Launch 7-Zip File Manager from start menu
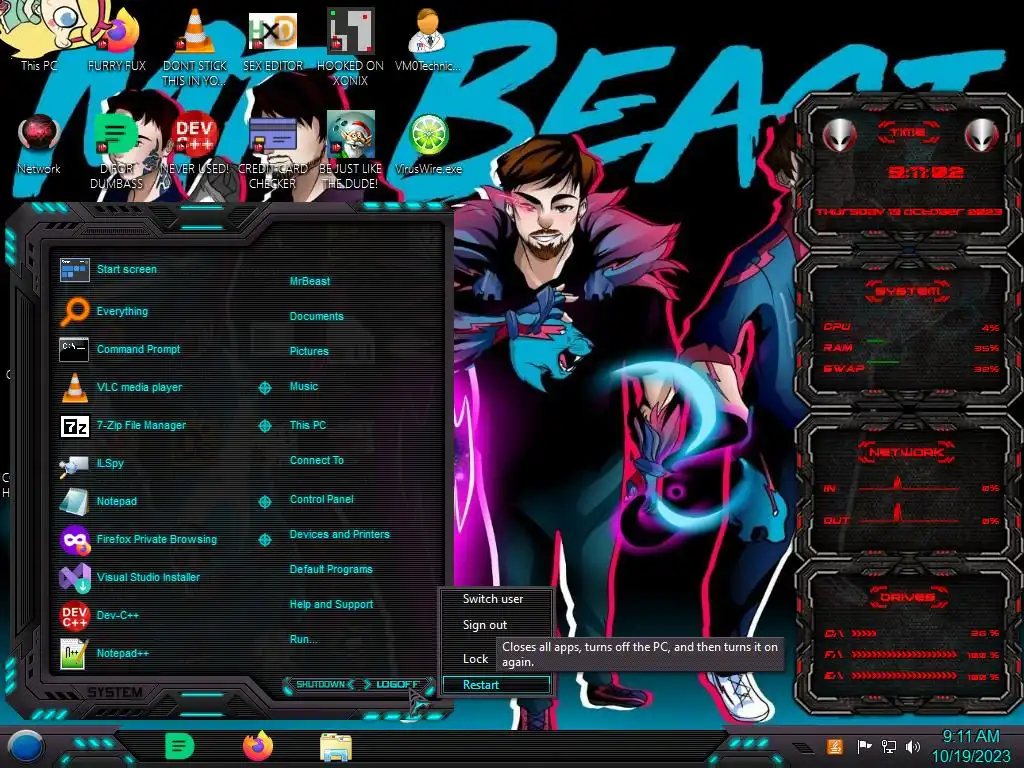Viewport: 1024px width, 768px height. click(123, 426)
